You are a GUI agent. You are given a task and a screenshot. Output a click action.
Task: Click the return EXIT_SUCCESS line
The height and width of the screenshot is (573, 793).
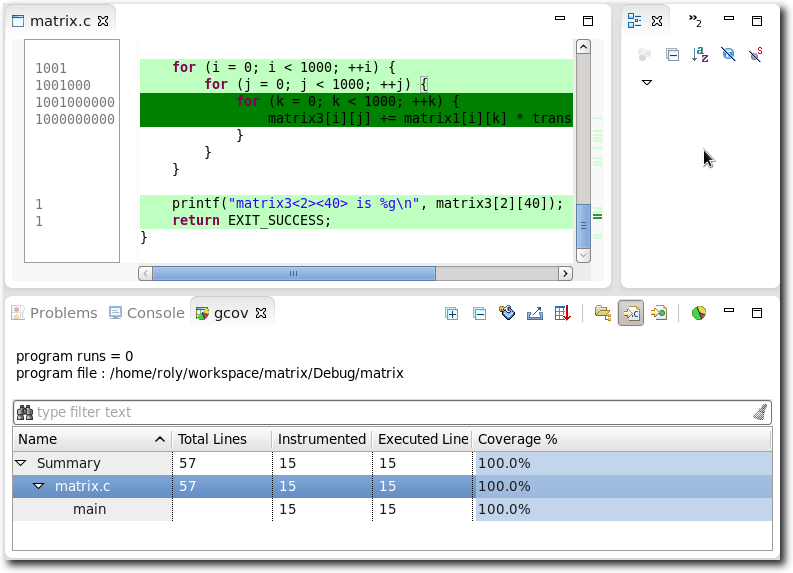click(x=357, y=221)
